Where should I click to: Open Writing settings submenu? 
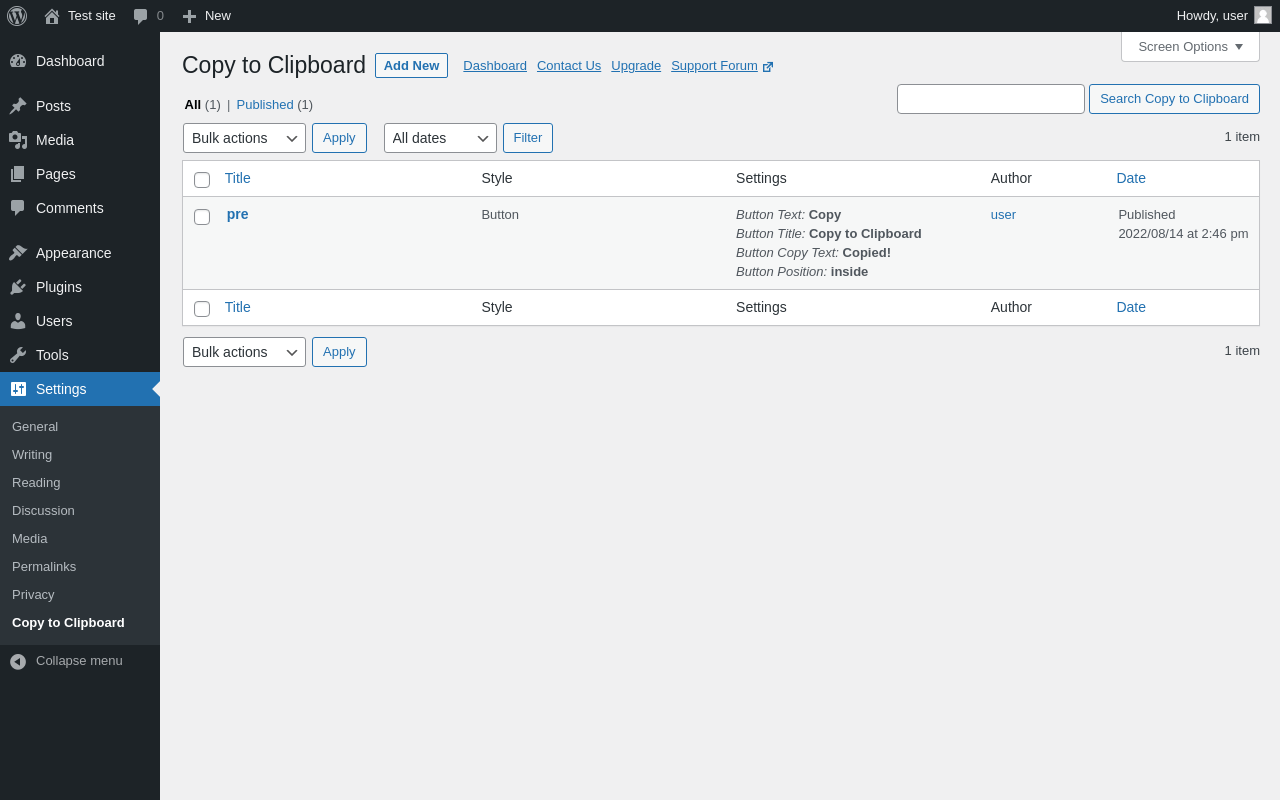[x=32, y=455]
